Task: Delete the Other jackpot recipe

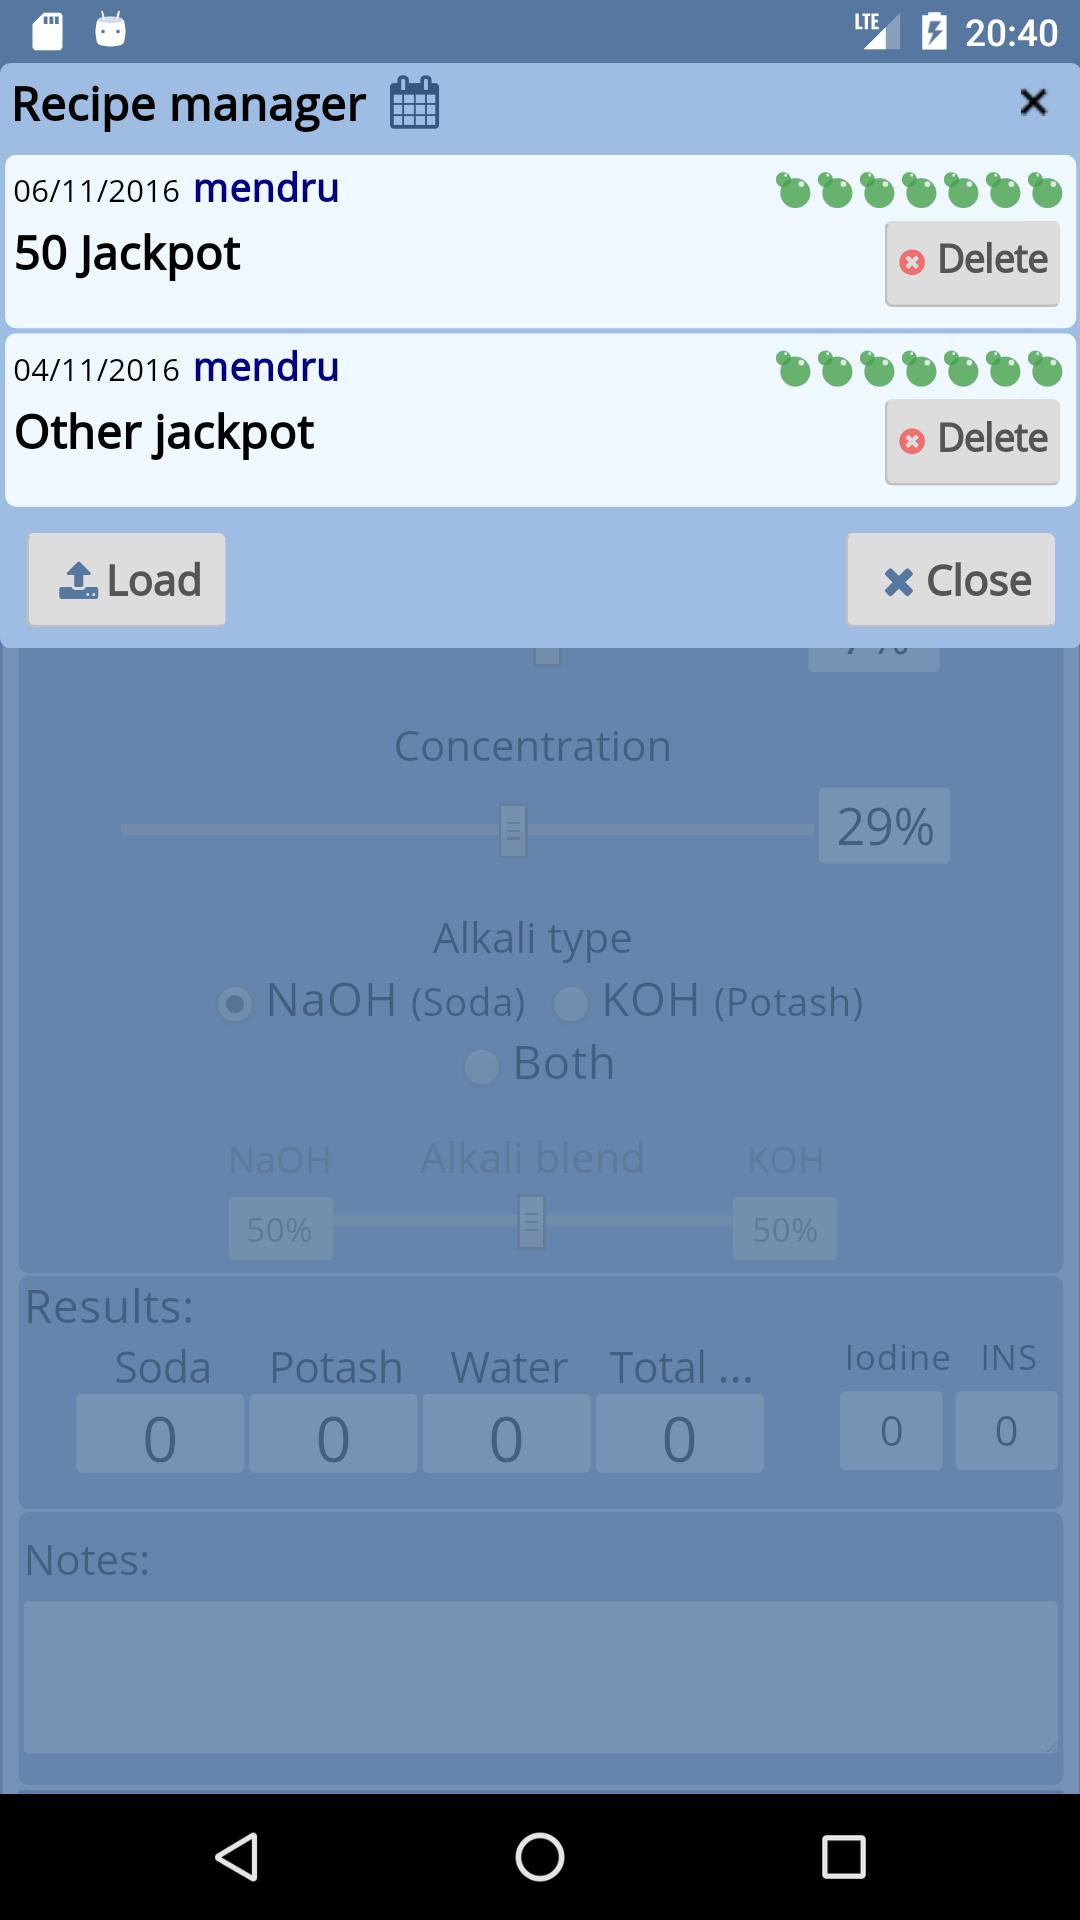Action: click(972, 441)
